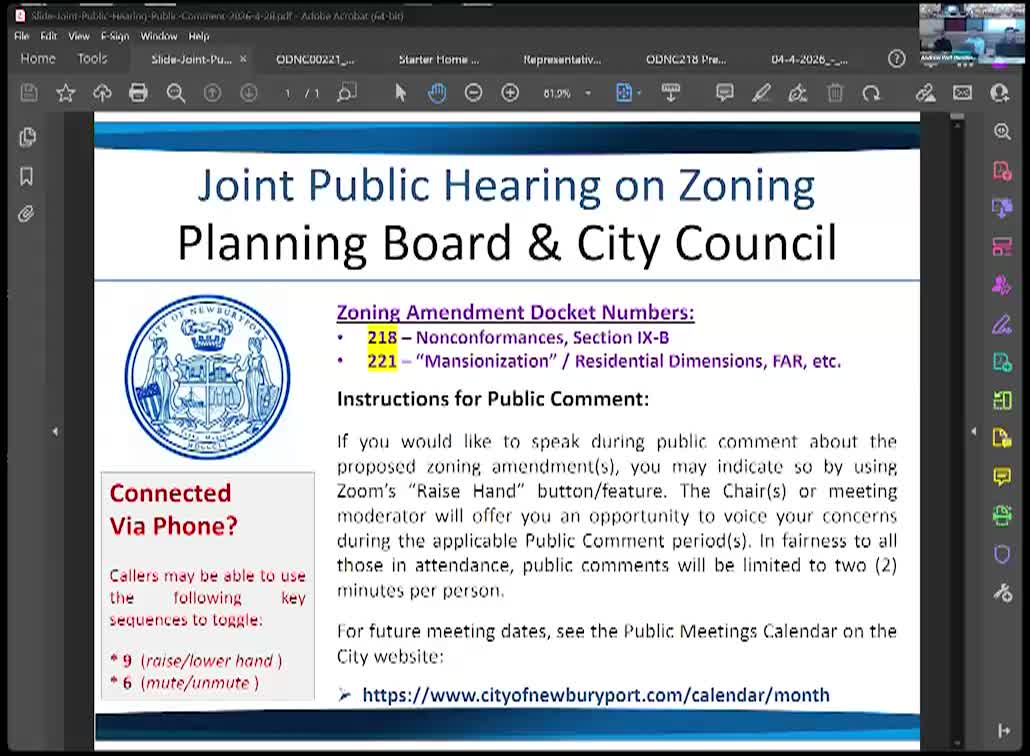Send file by email envelope icon

tap(962, 93)
